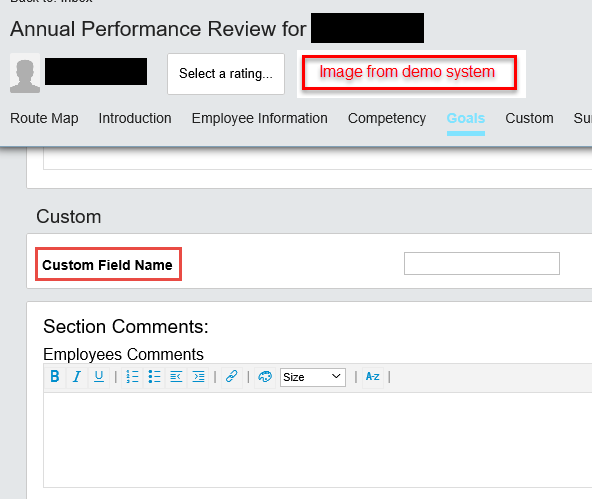
Task: Insert numbered list in comments editor
Action: [133, 377]
